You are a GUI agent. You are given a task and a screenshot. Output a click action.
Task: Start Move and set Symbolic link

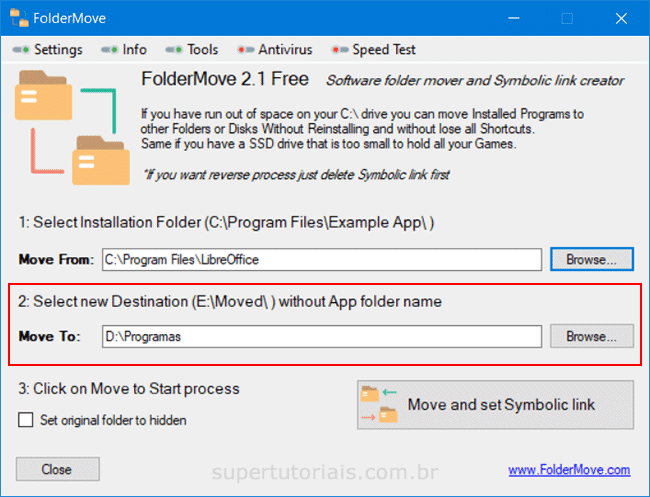click(495, 405)
